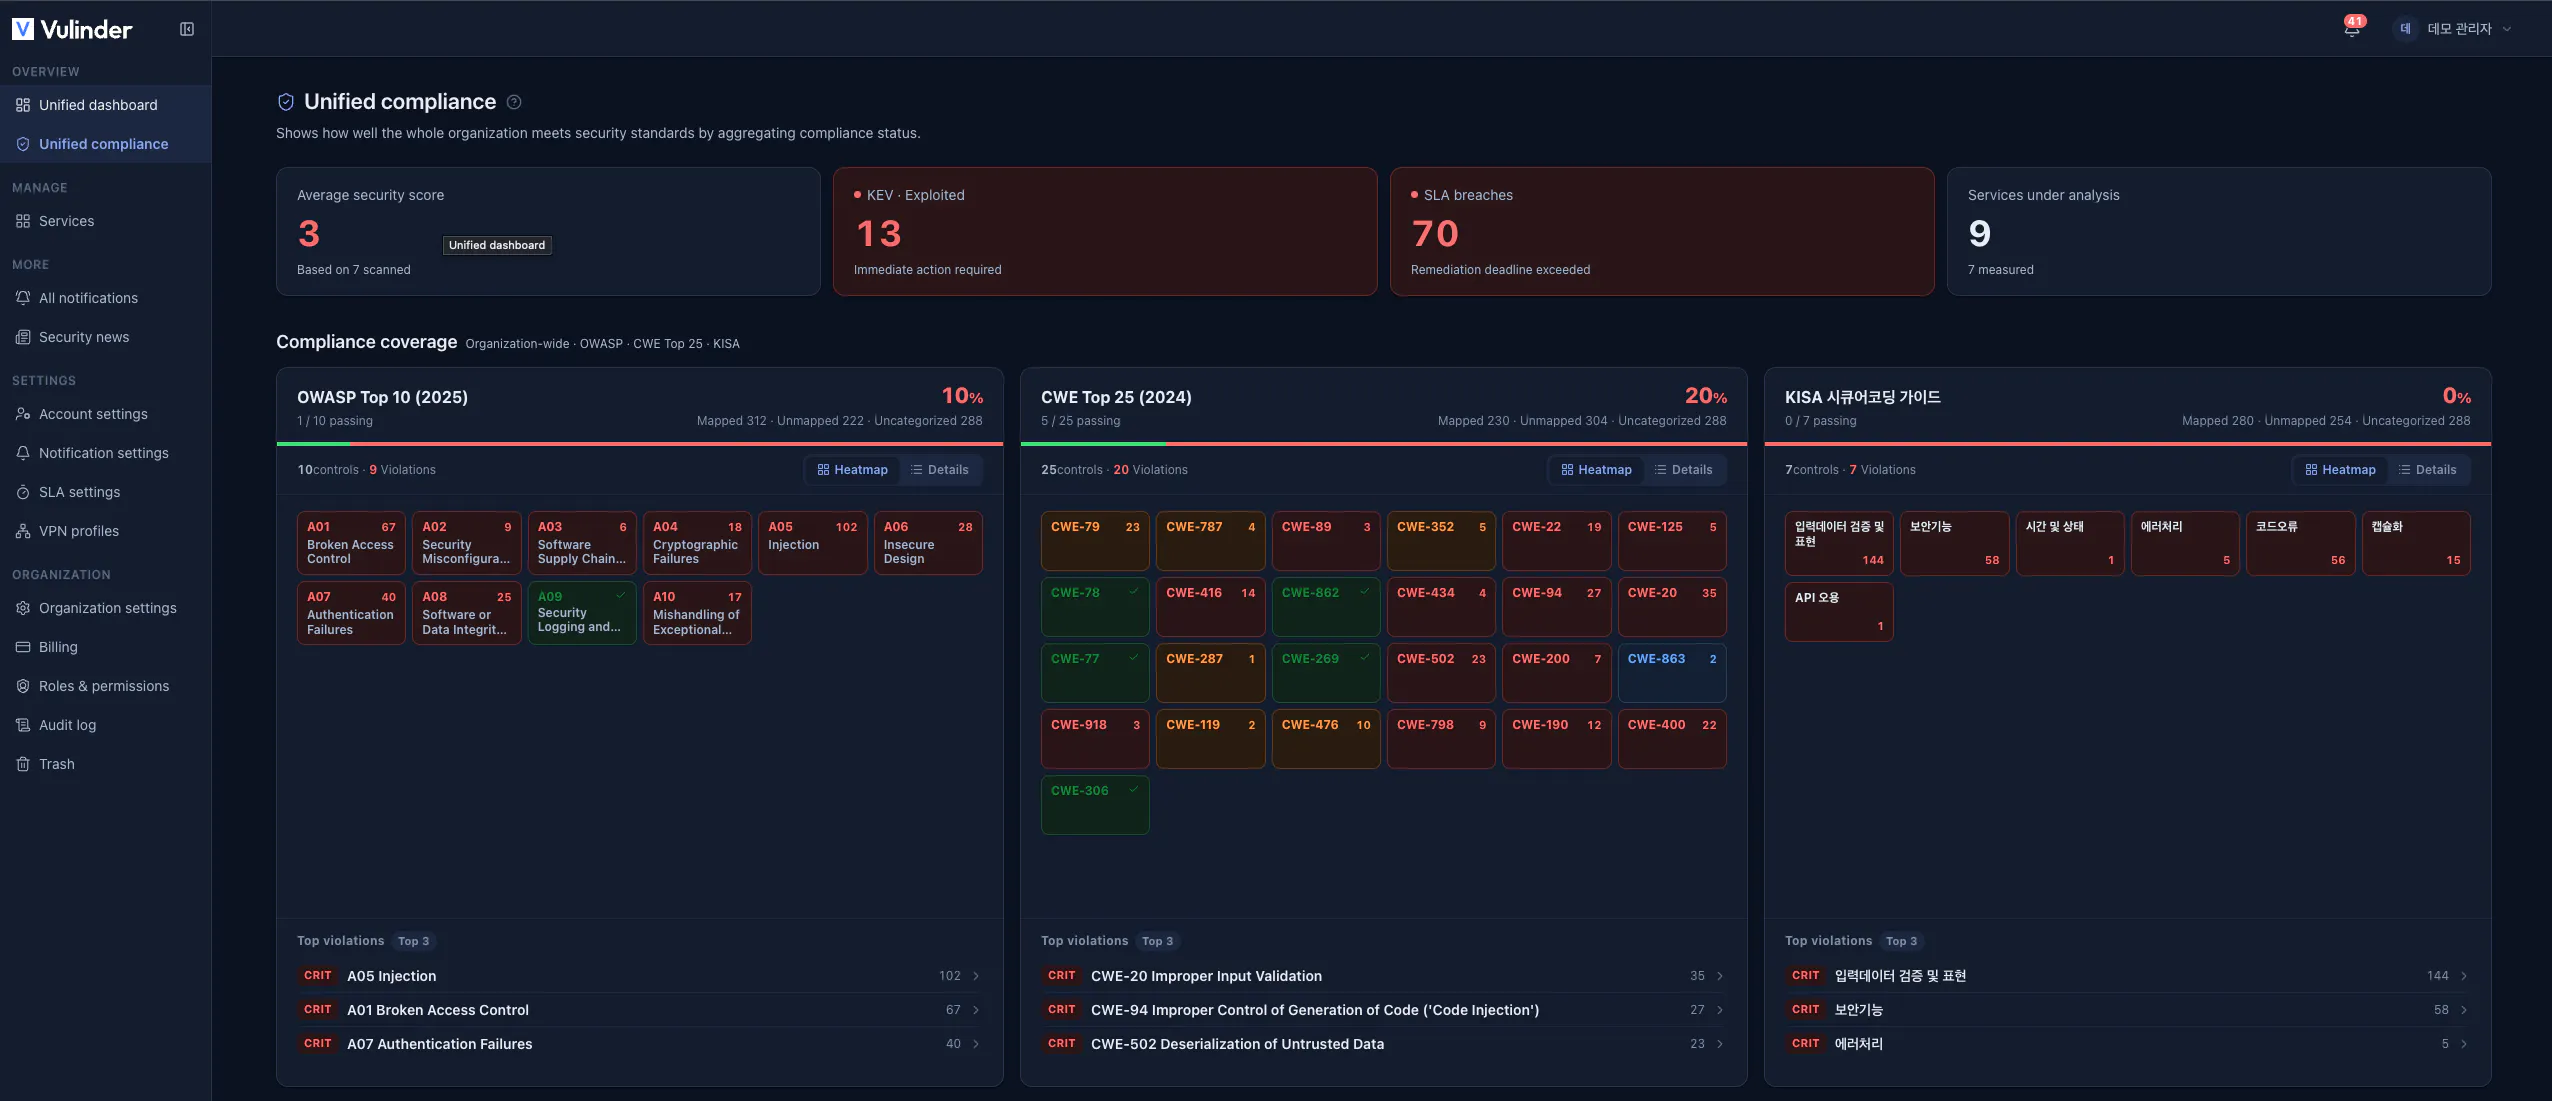Open the KEV Exploited summary card
Screen dimensions: 2552x1101
point(1105,231)
